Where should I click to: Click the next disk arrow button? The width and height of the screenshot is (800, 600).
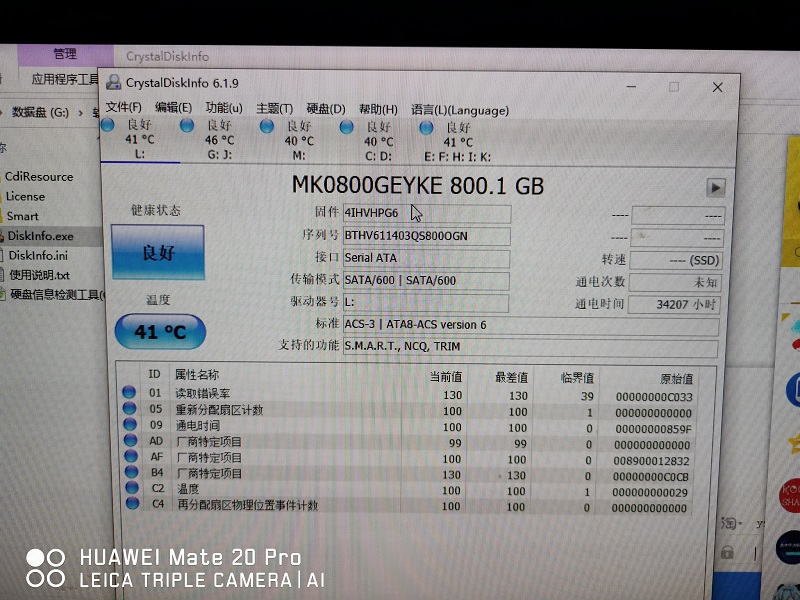pos(715,188)
